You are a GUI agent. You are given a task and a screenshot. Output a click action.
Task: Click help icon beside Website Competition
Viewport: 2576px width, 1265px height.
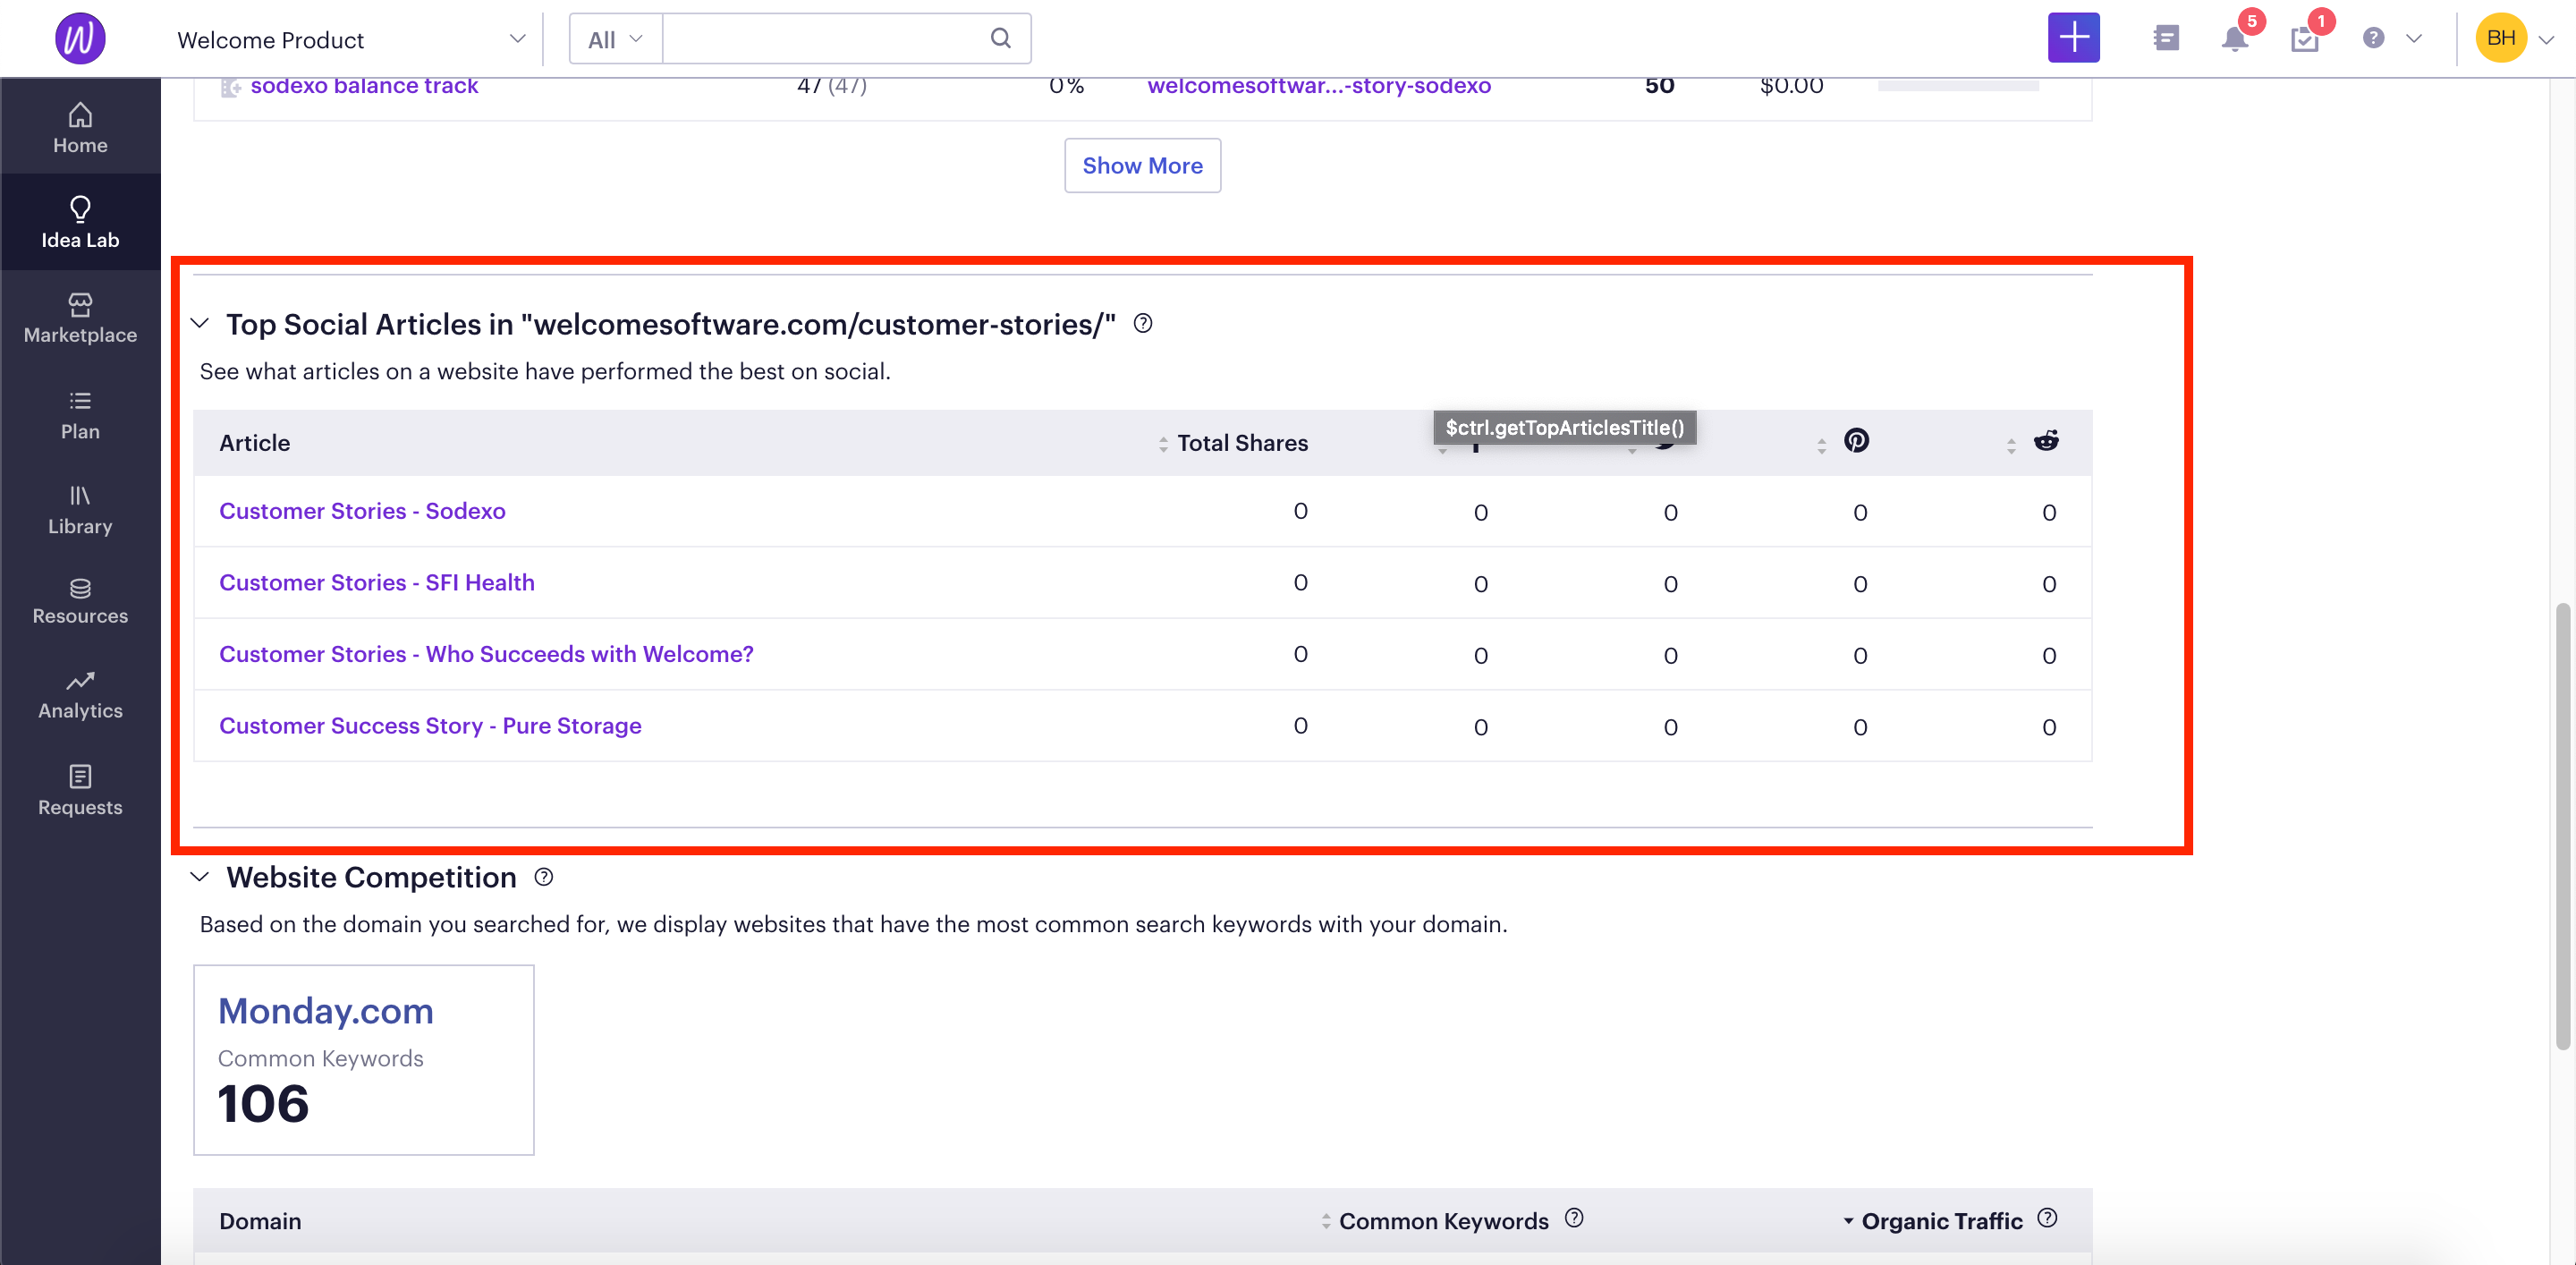[543, 877]
